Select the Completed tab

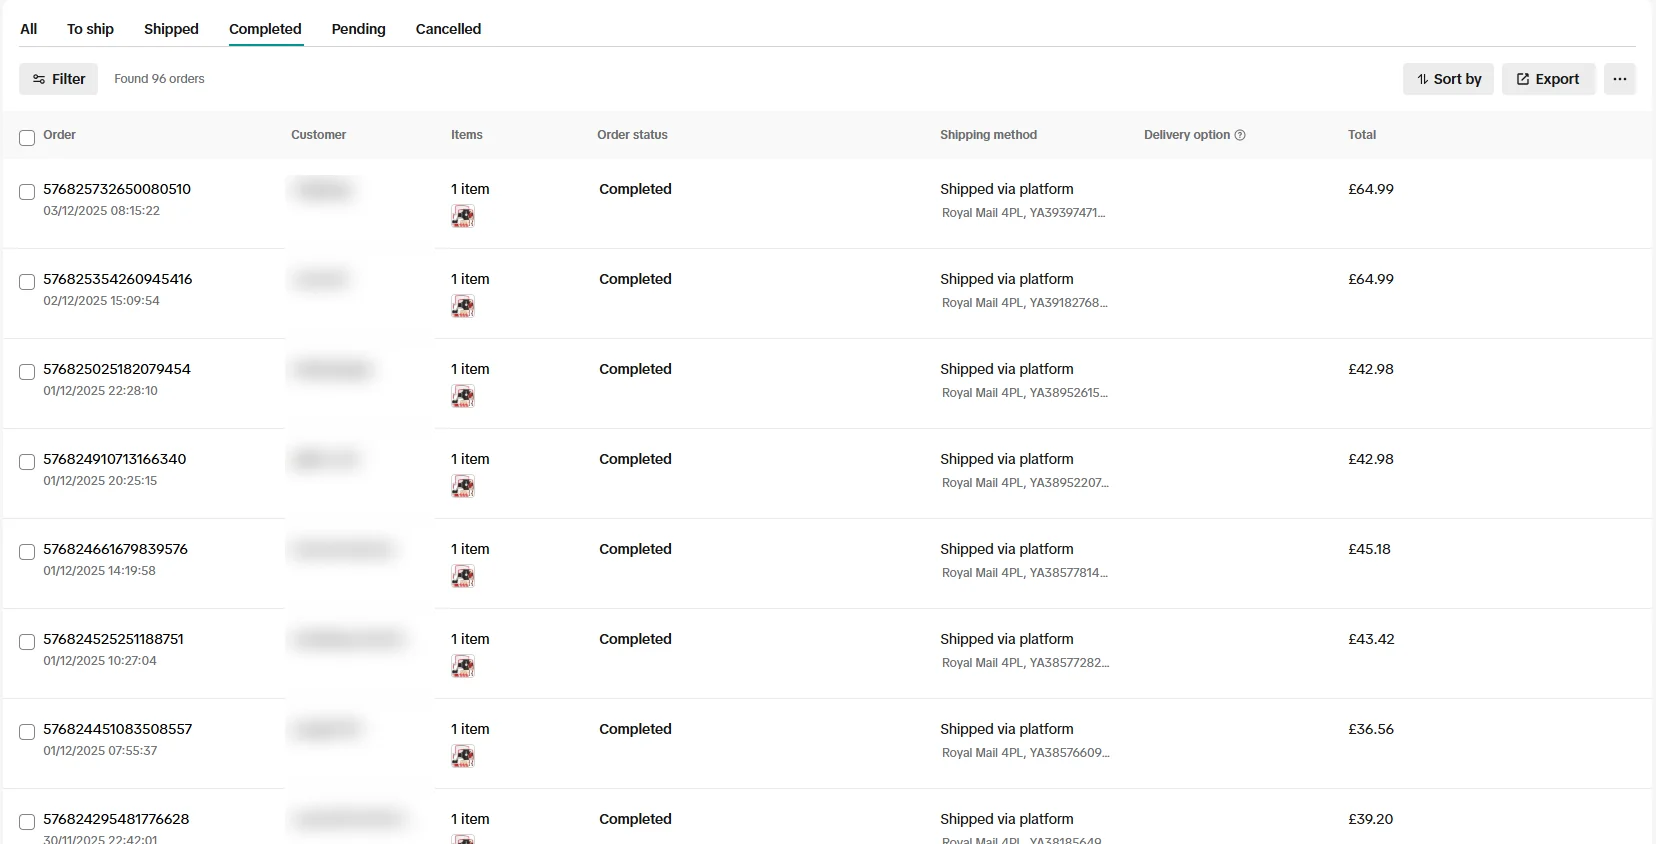point(265,29)
